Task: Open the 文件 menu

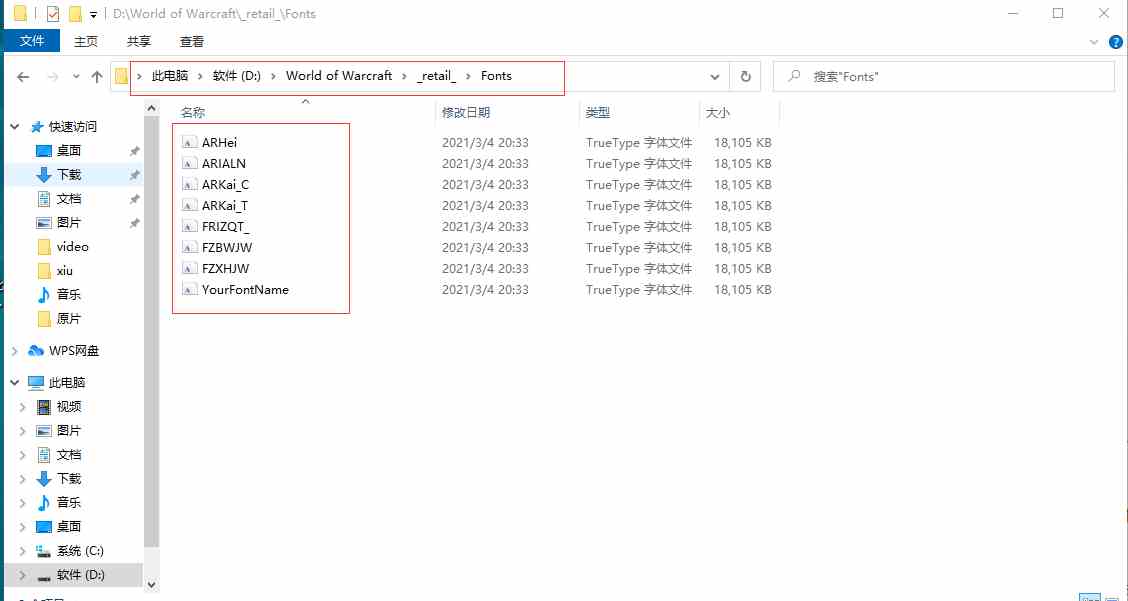Action: [x=32, y=41]
